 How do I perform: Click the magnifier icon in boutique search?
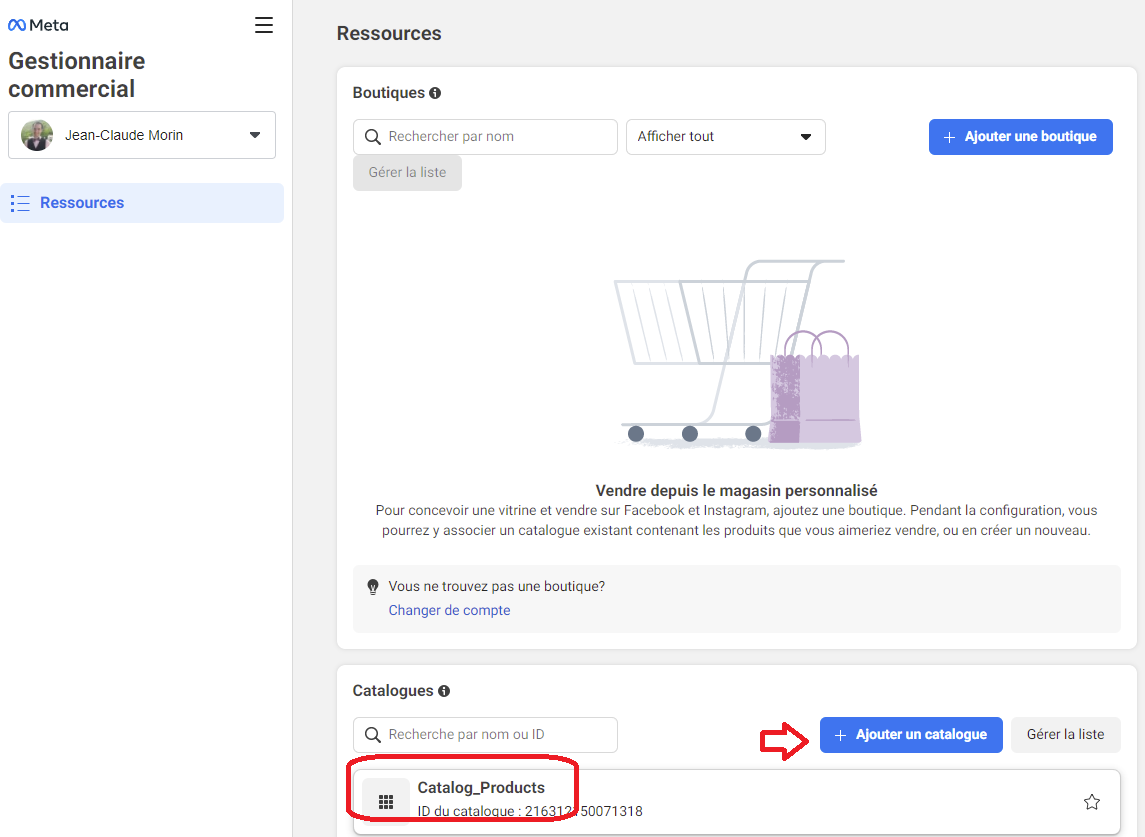click(372, 137)
